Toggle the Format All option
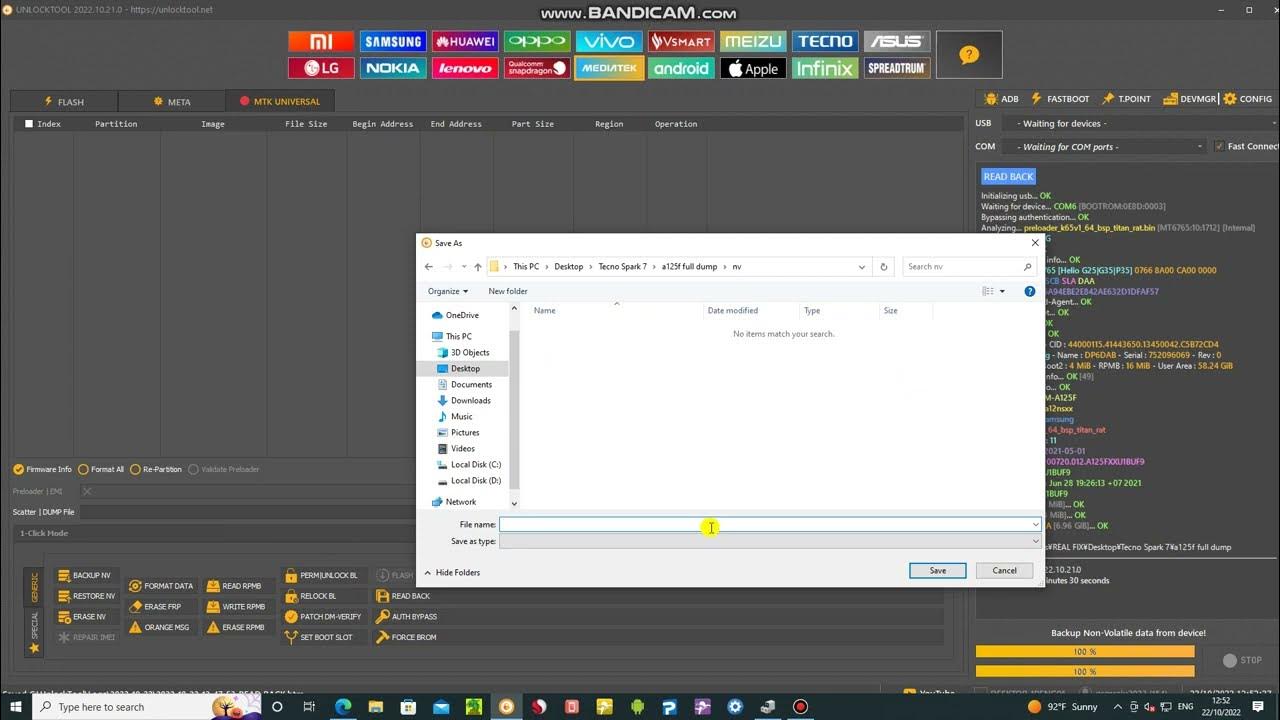This screenshot has height=720, width=1280. click(101, 469)
